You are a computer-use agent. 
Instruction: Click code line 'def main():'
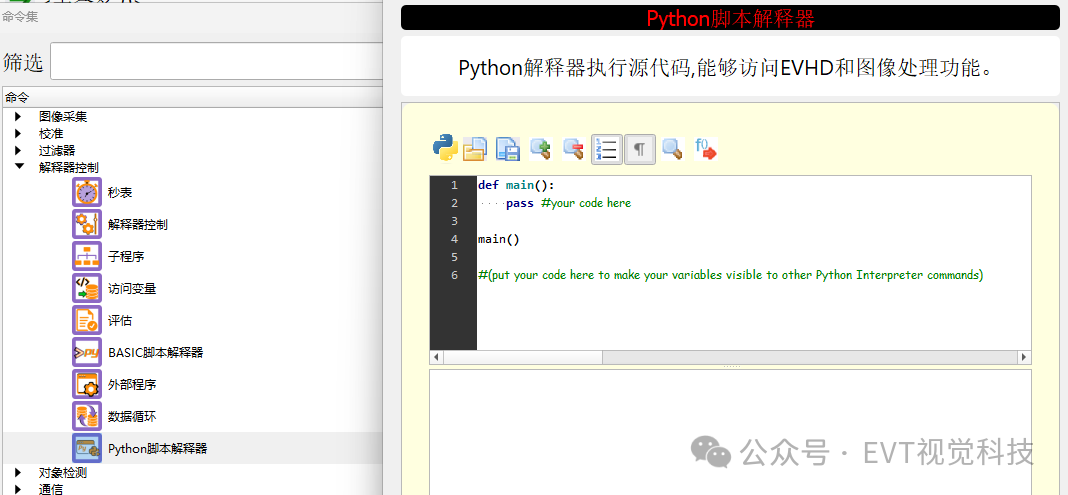pyautogui.click(x=516, y=185)
